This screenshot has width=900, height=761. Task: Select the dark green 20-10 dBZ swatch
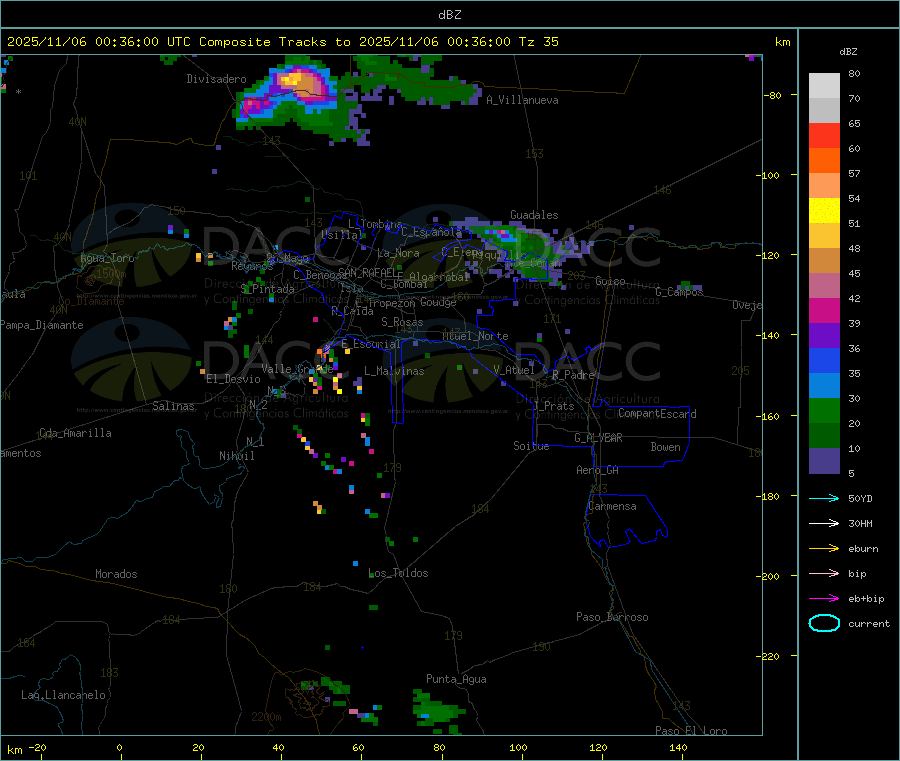click(824, 436)
